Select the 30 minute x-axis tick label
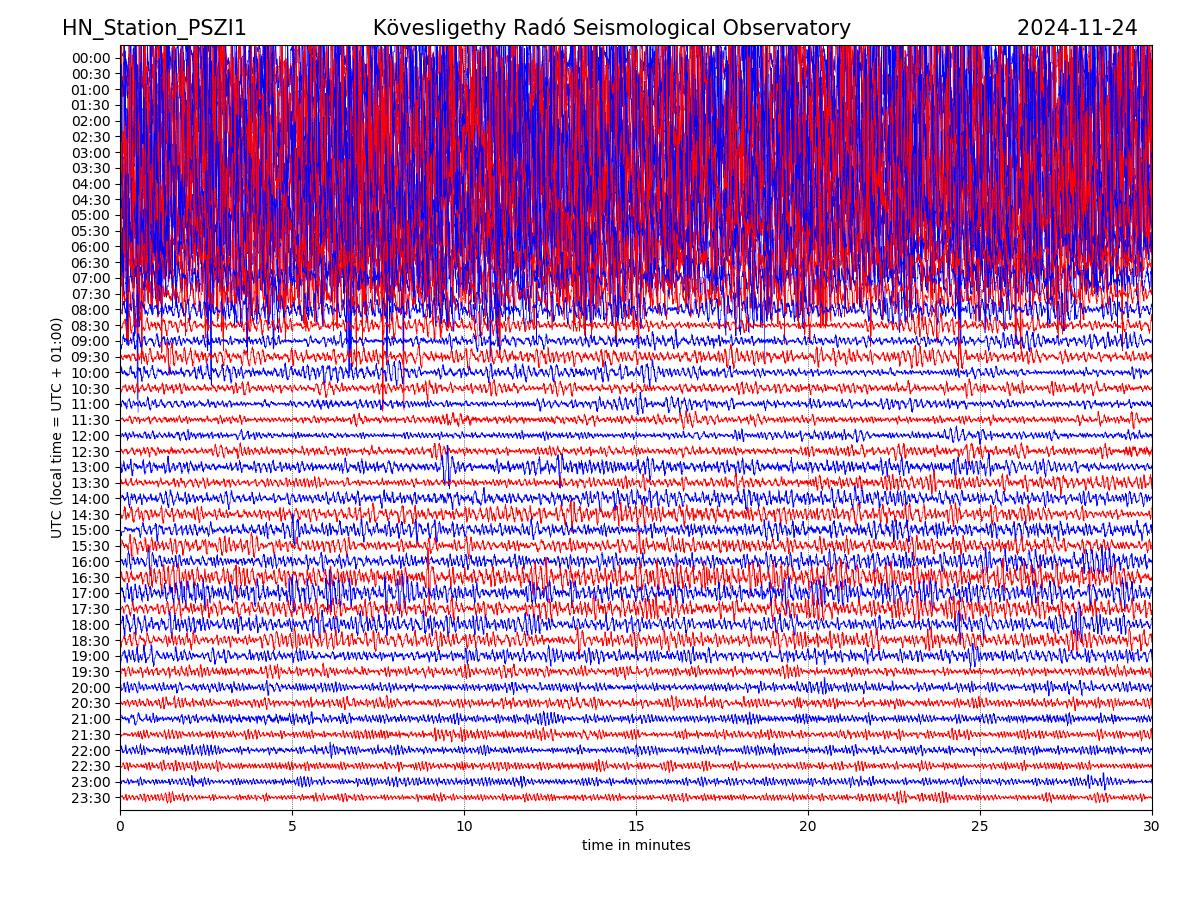The height and width of the screenshot is (900, 1200). point(1152,826)
